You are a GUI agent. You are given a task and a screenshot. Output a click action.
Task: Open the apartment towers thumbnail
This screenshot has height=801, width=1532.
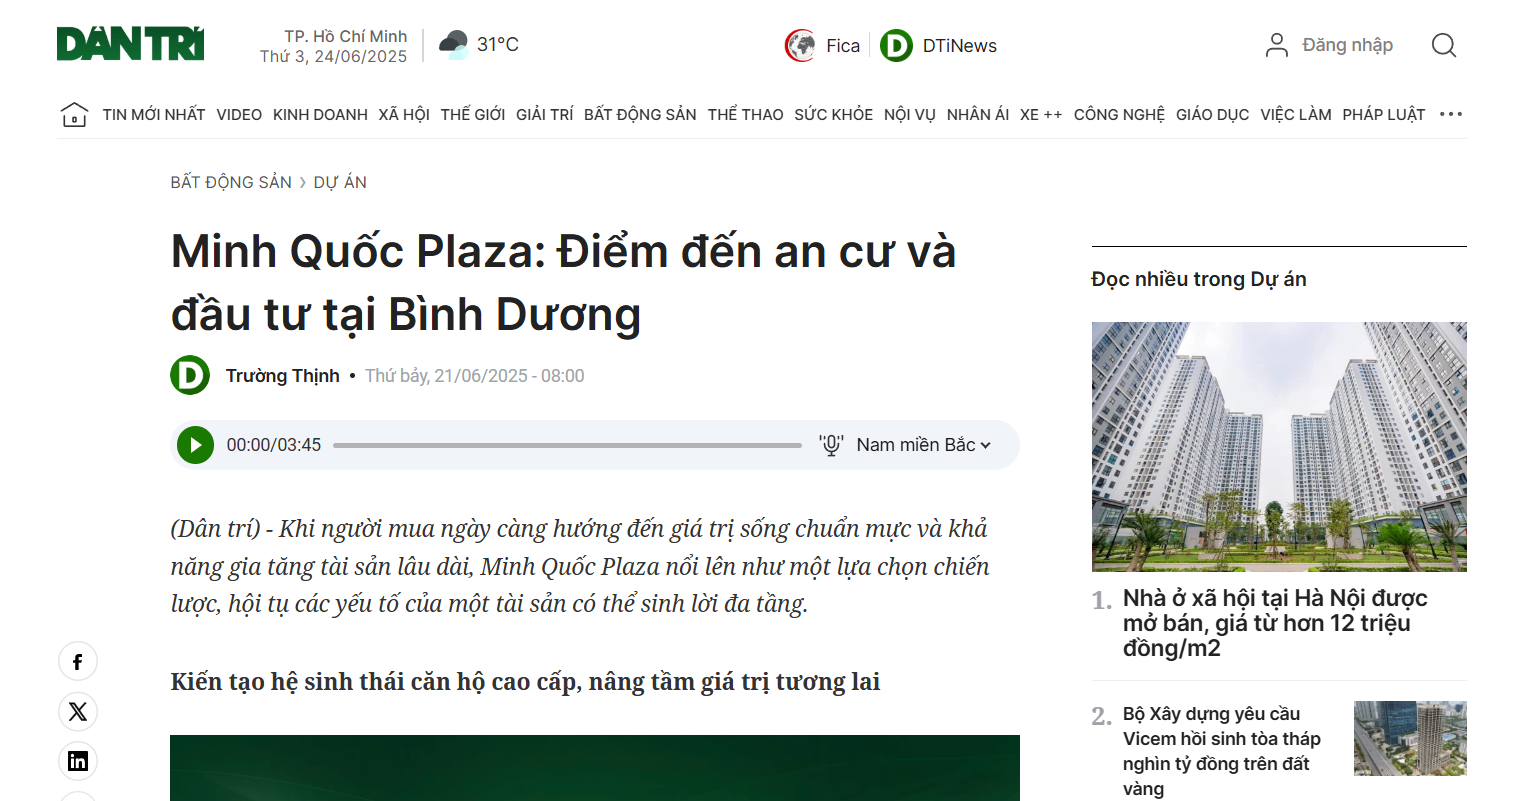1279,446
